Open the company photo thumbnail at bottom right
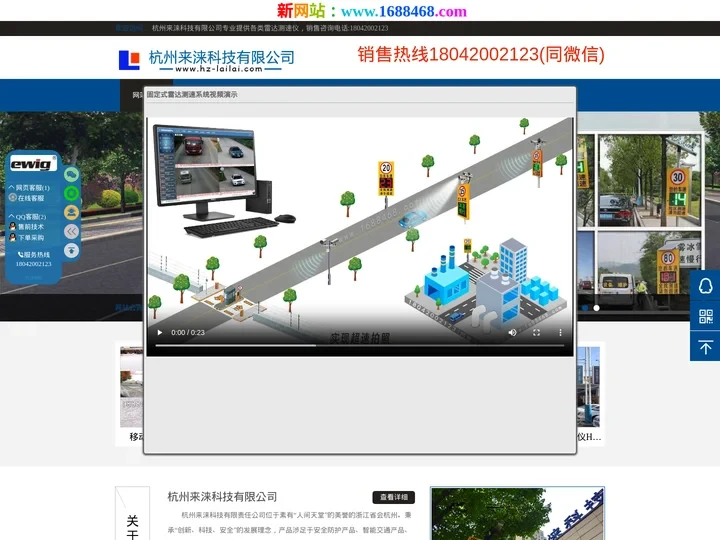This screenshot has width=720, height=540. pos(518,514)
